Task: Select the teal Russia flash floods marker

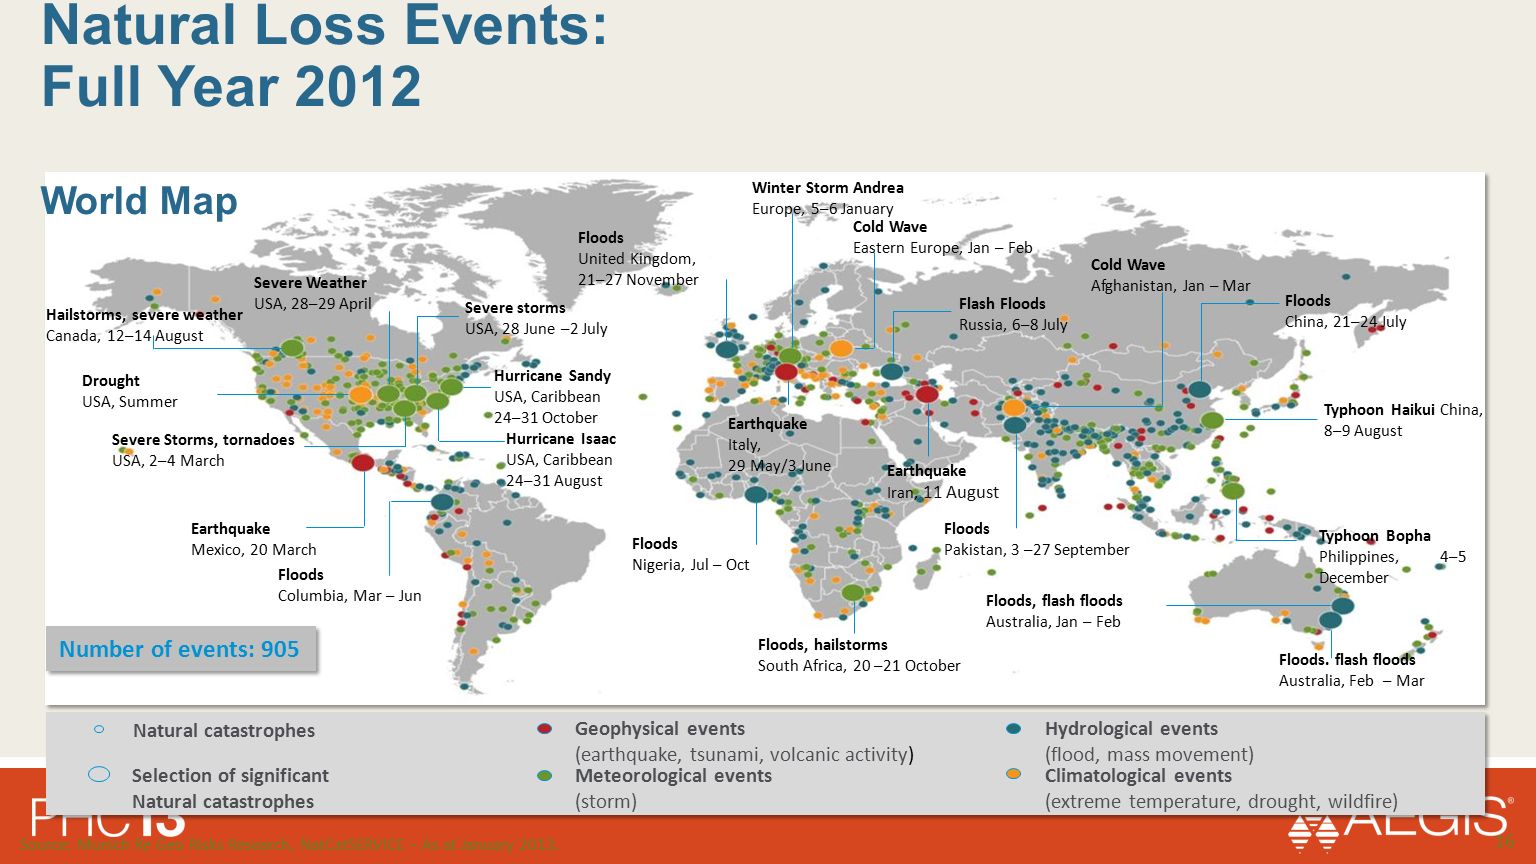Action: tap(892, 372)
